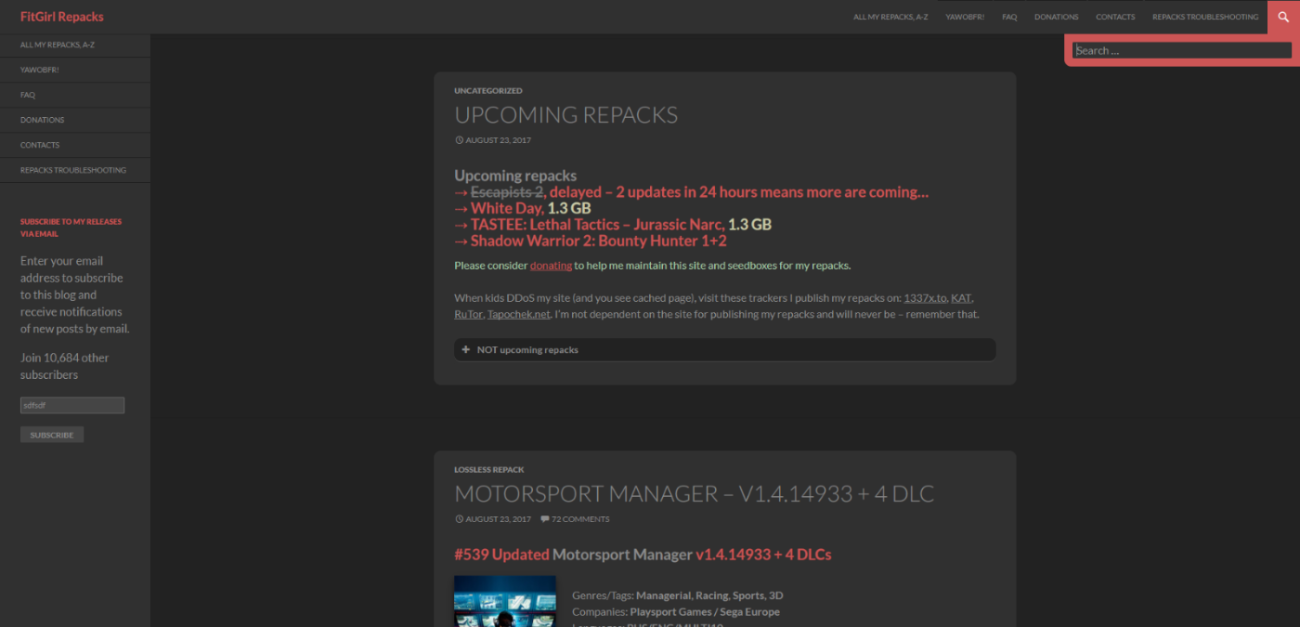This screenshot has width=1300, height=627.
Task: Open the FitGirl Repacks site title
Action: [62, 17]
